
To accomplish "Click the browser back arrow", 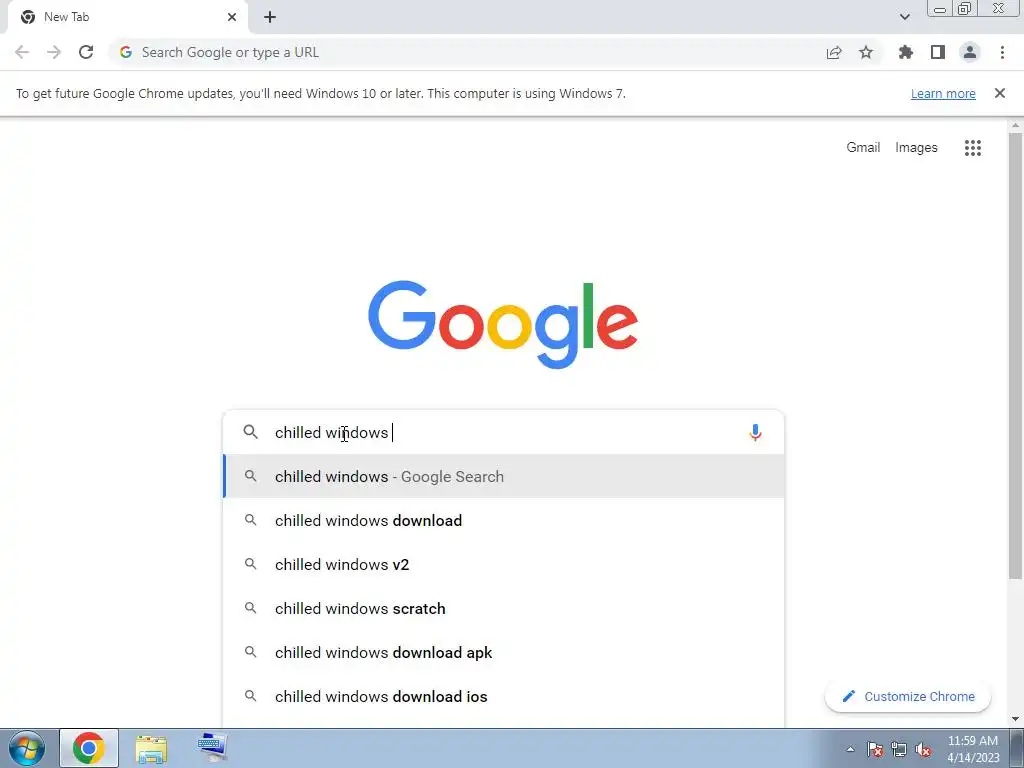I will (x=22, y=52).
